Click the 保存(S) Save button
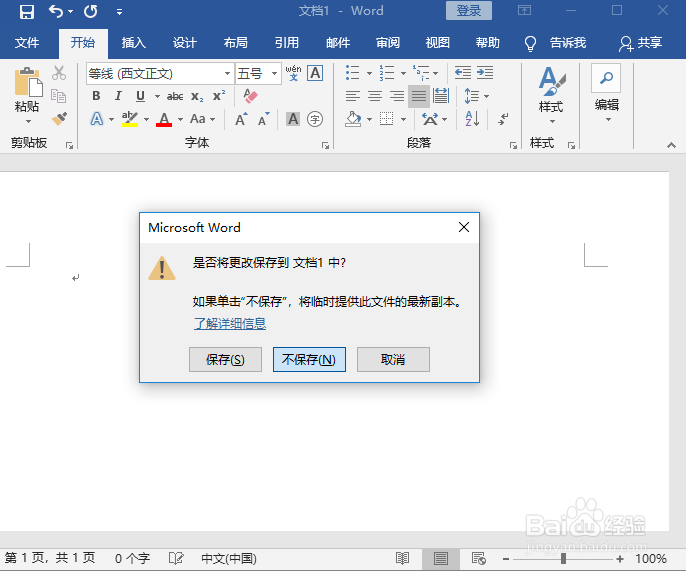This screenshot has width=686, height=571. (x=225, y=360)
